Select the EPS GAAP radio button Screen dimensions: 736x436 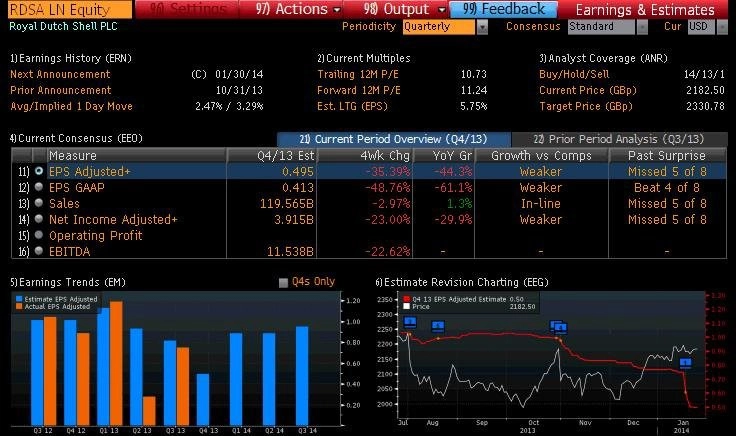point(39,187)
